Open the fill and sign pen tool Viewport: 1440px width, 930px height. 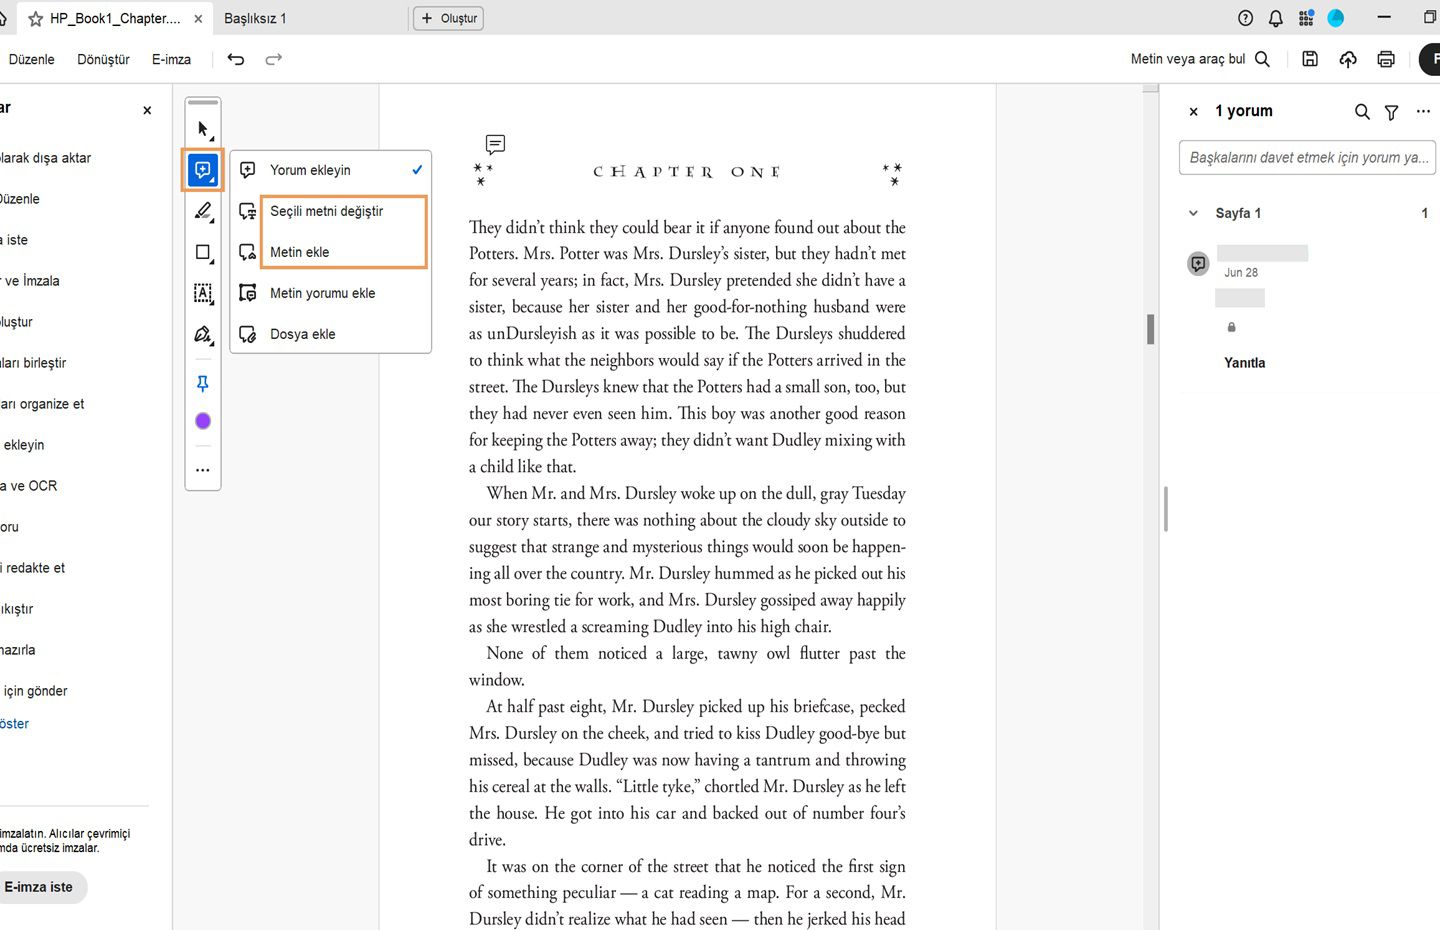pyautogui.click(x=203, y=334)
